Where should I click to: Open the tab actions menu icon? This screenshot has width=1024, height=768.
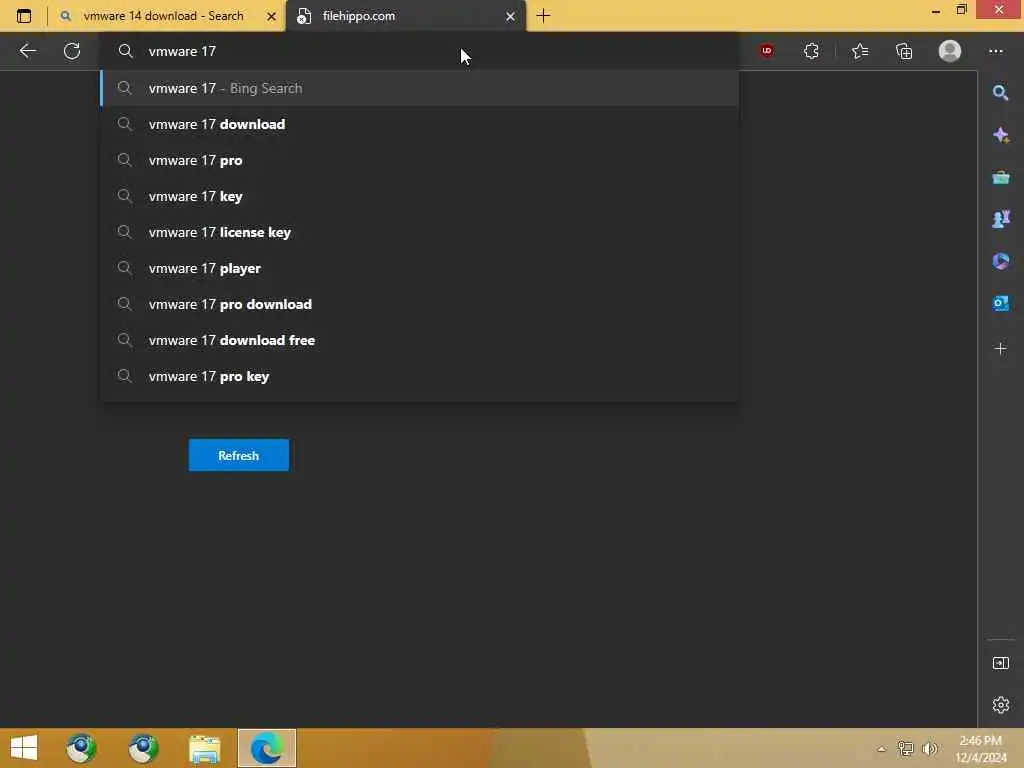(24, 16)
